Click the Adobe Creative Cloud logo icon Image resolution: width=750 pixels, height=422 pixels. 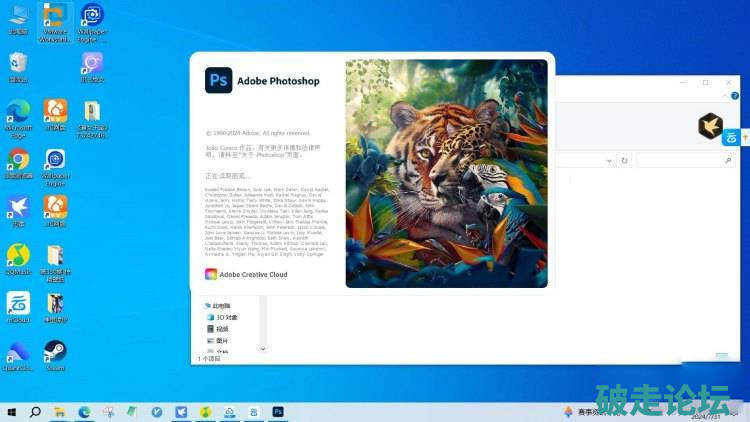(210, 274)
